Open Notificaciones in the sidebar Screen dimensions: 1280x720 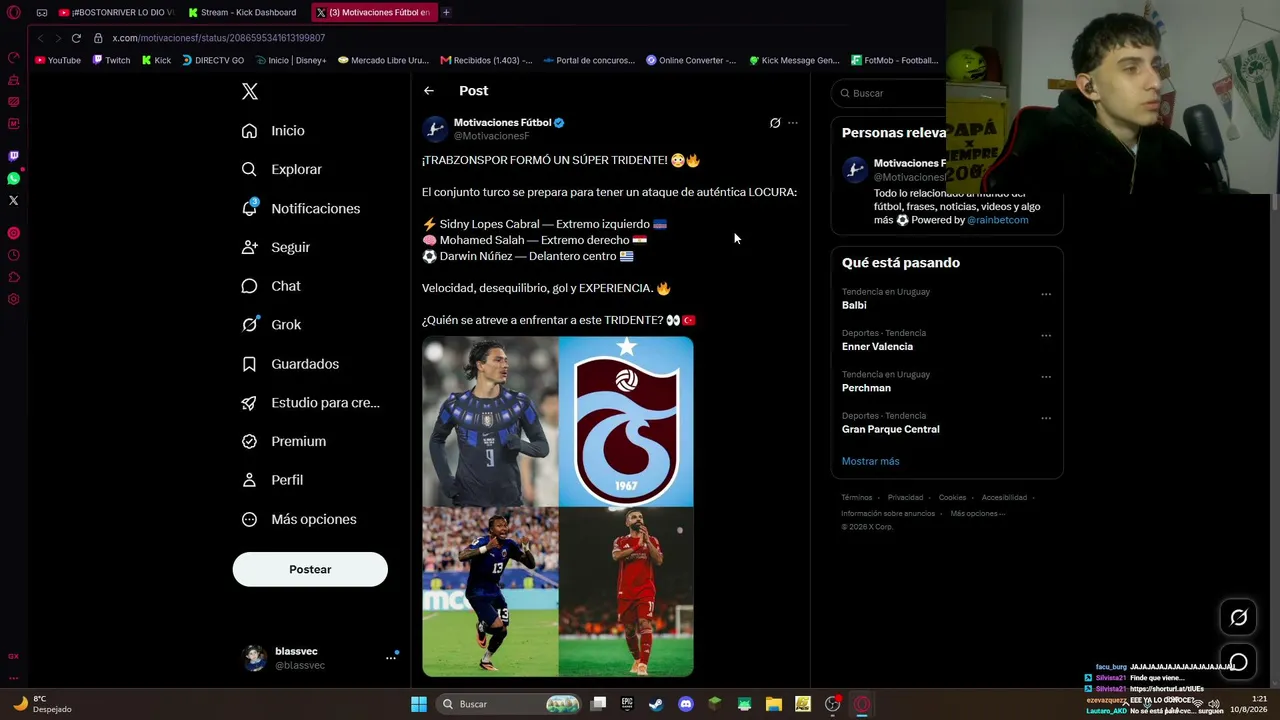(x=300, y=208)
